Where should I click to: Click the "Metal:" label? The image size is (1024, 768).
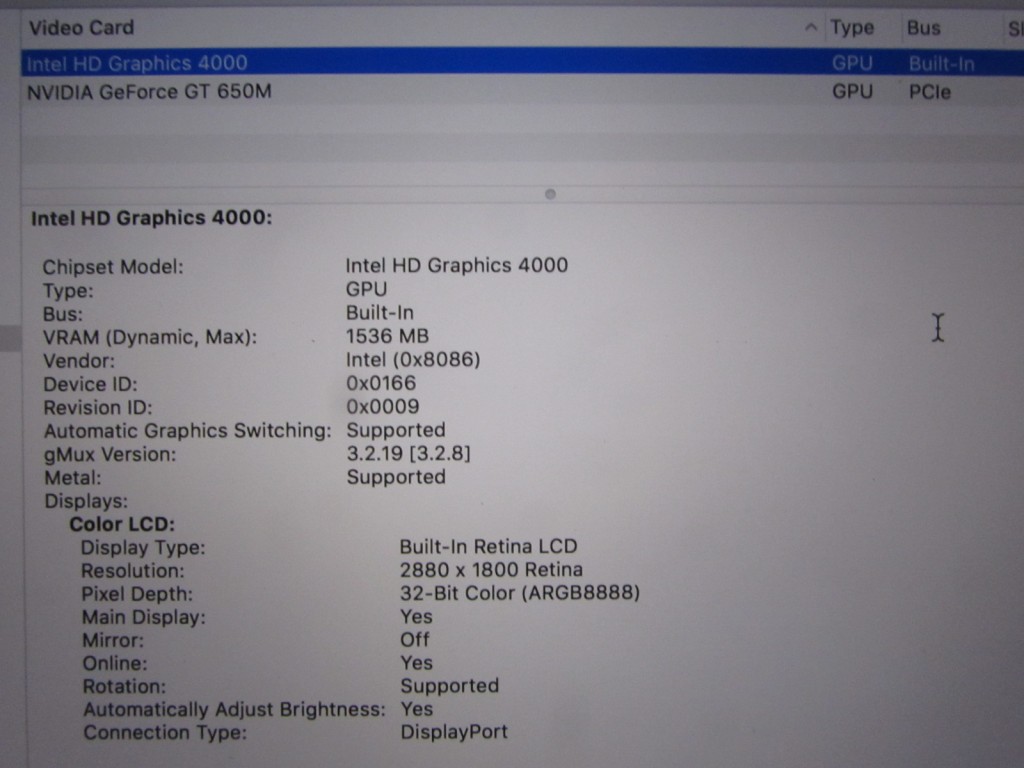pos(72,478)
